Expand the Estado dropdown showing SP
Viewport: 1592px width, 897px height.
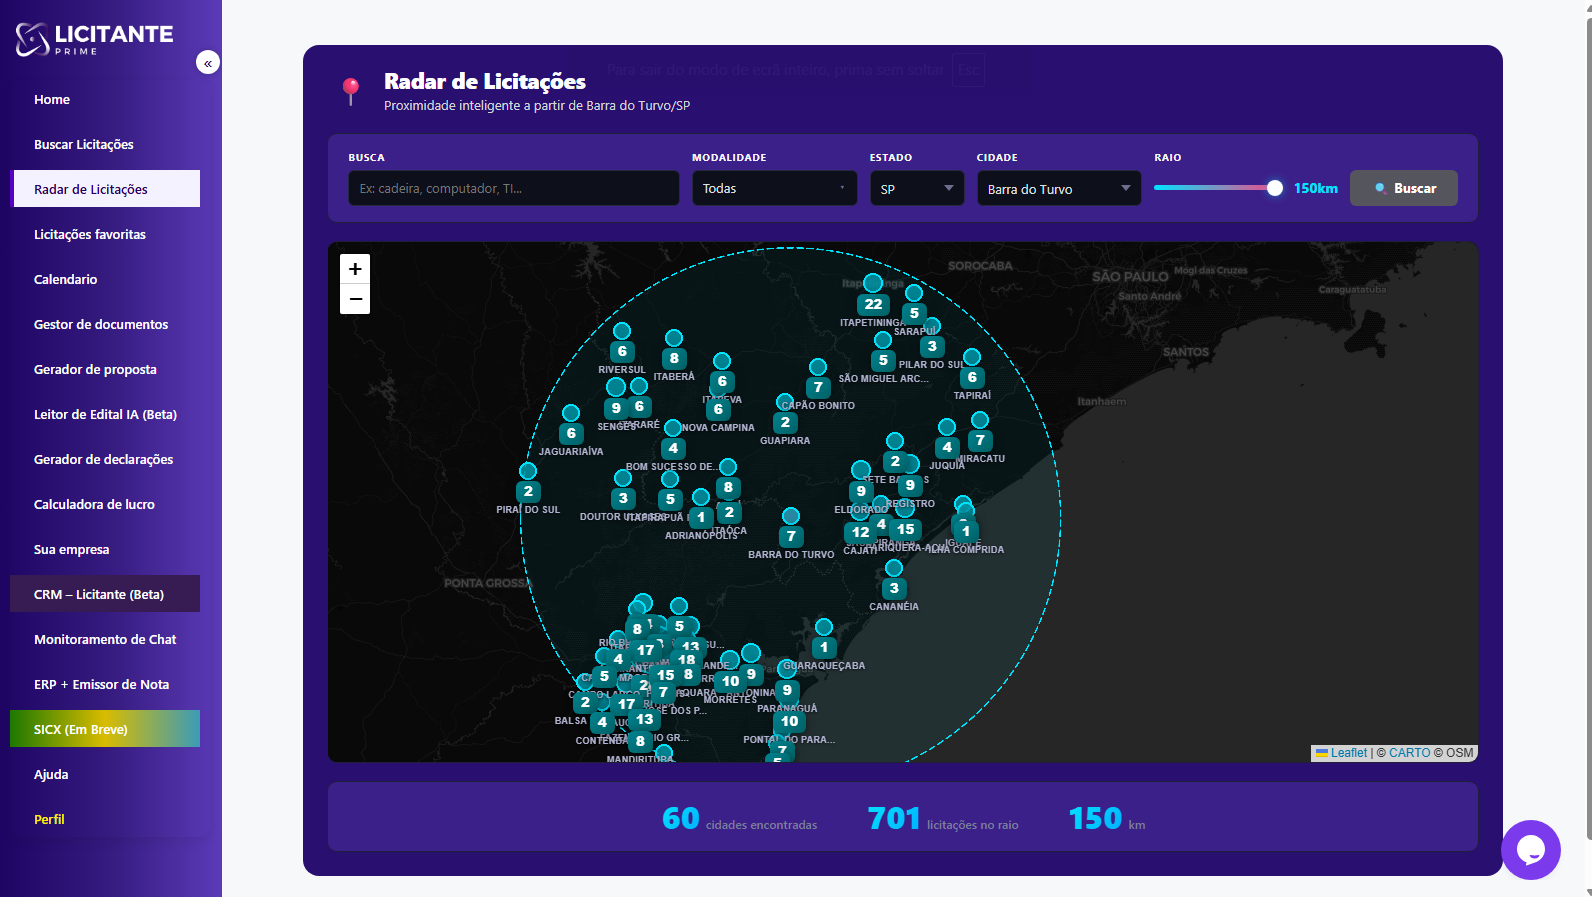point(916,188)
